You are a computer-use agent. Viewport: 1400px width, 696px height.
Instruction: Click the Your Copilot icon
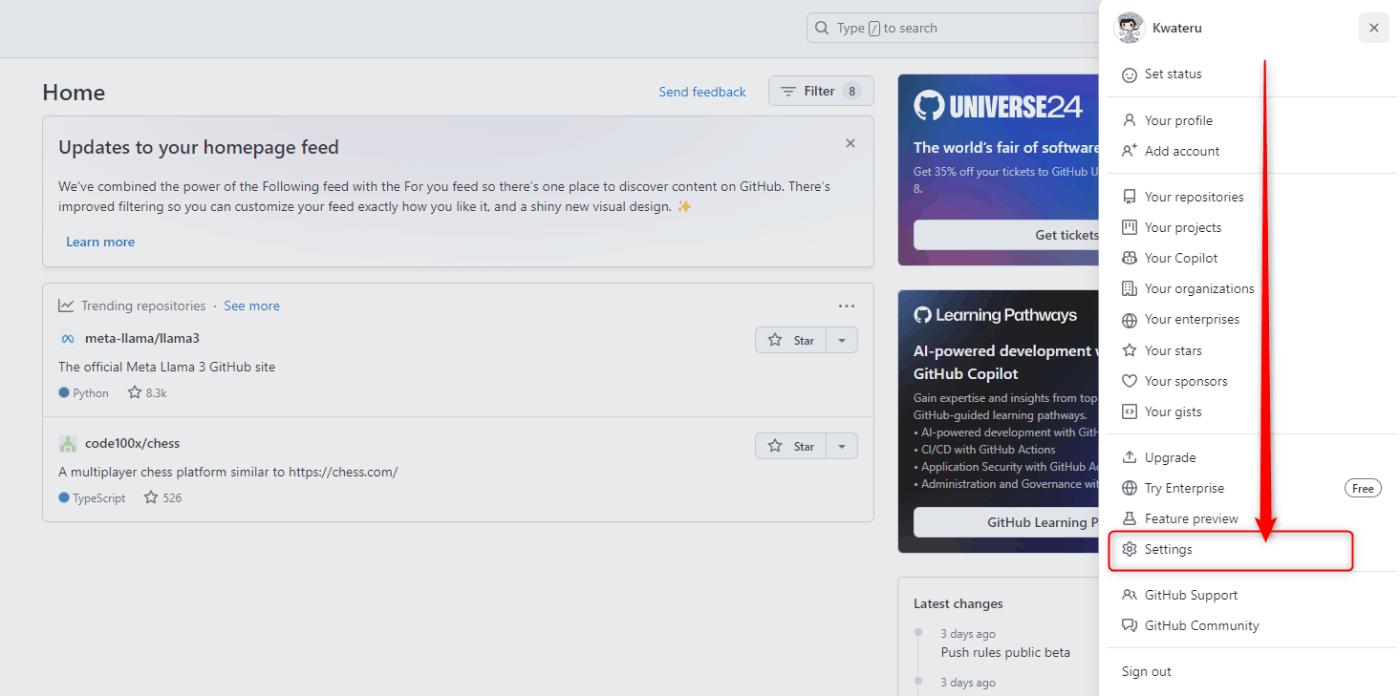pyautogui.click(x=1129, y=258)
